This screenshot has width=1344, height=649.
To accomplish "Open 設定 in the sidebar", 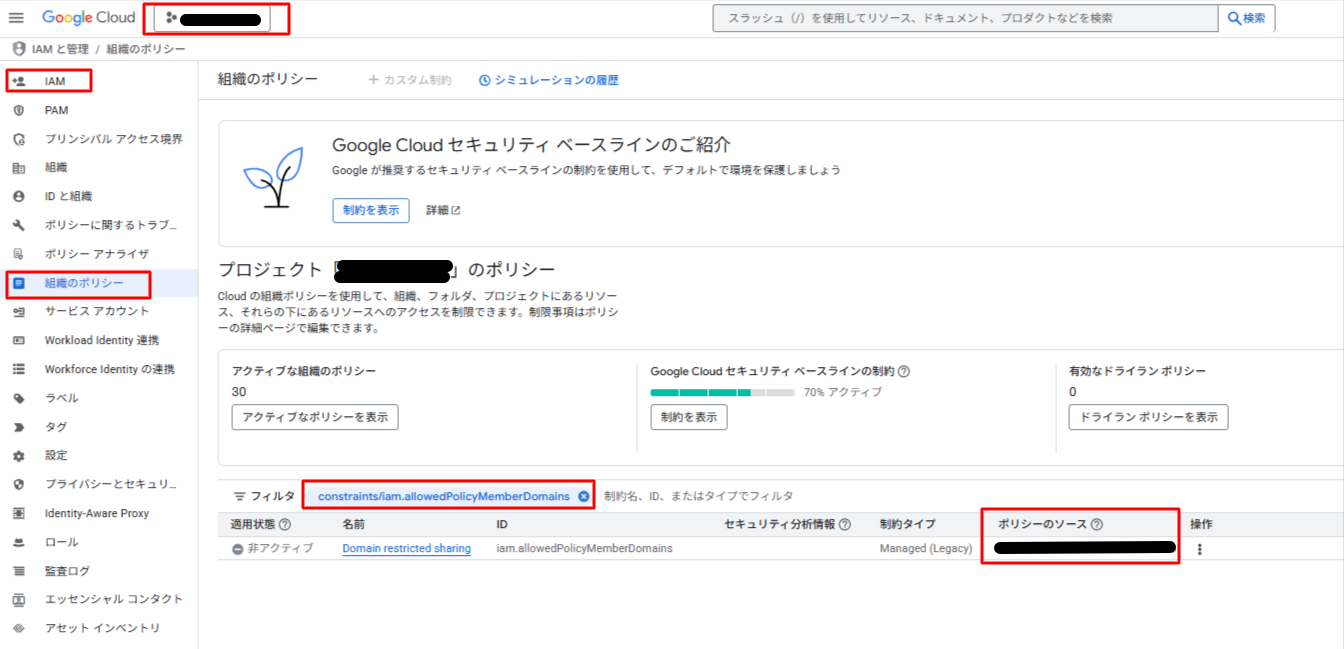I will click(x=56, y=455).
